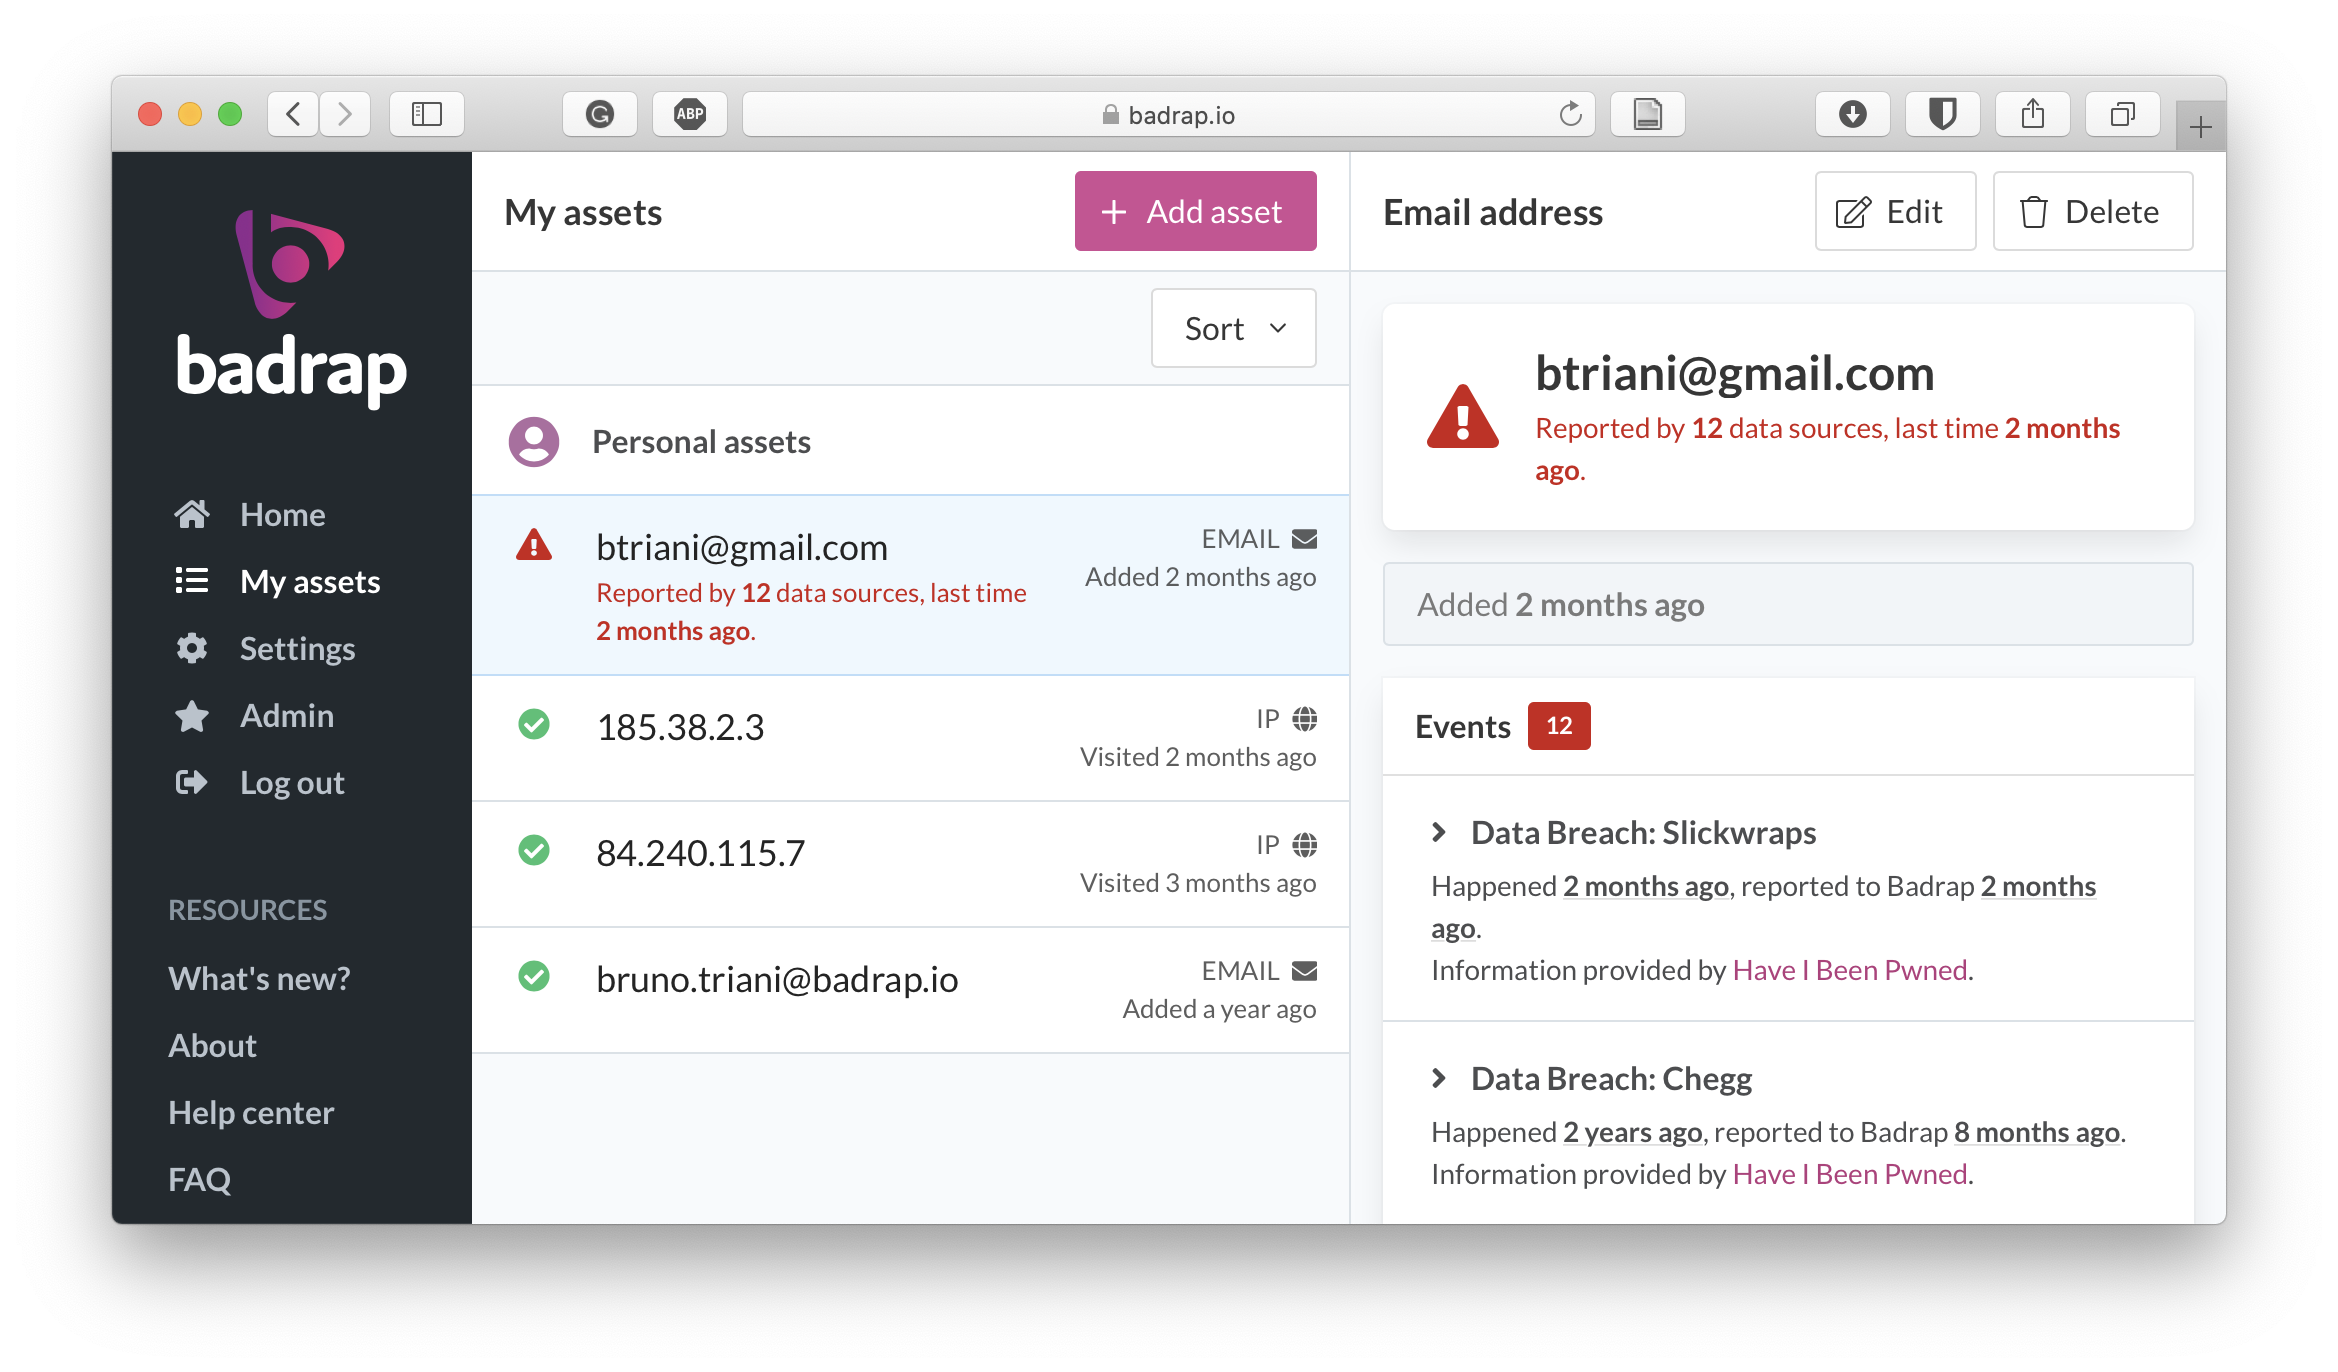Open the Reader view page icon
Image resolution: width=2338 pixels, height=1372 pixels.
pos(1648,114)
